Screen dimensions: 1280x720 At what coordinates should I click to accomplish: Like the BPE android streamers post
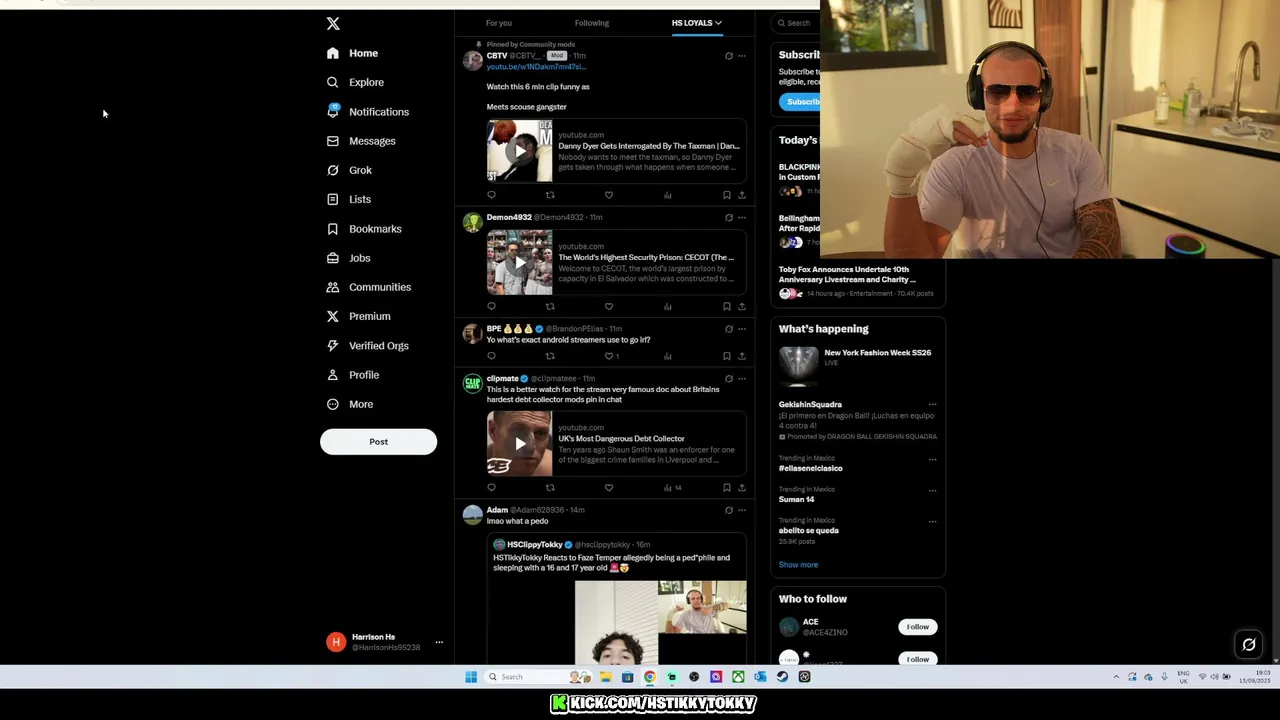pyautogui.click(x=609, y=356)
